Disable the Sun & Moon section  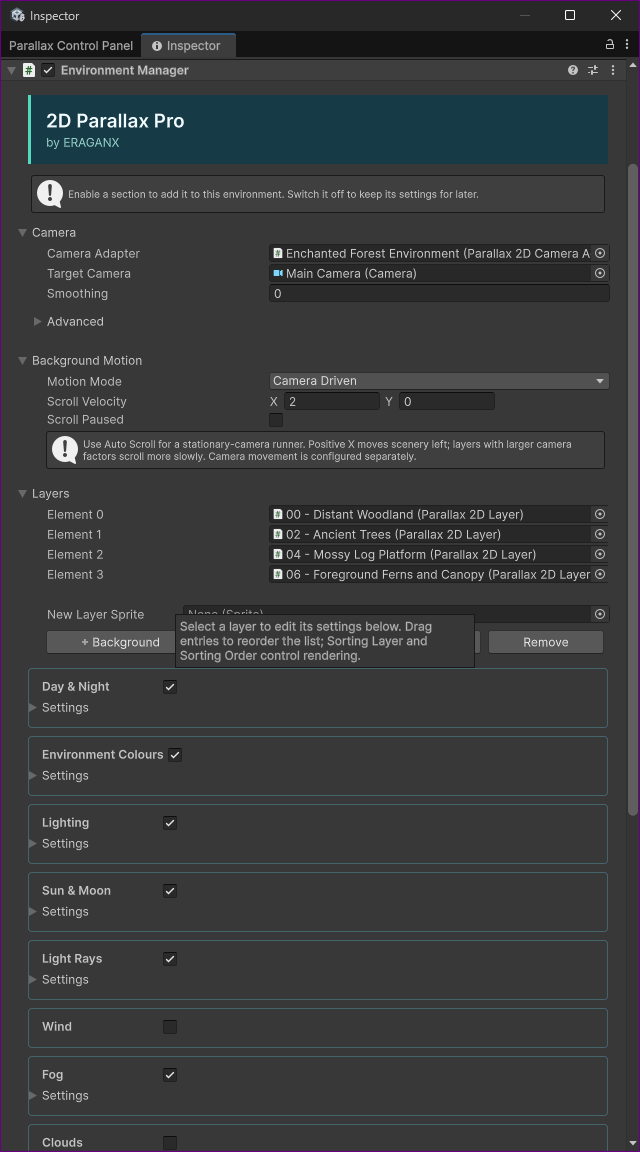170,890
